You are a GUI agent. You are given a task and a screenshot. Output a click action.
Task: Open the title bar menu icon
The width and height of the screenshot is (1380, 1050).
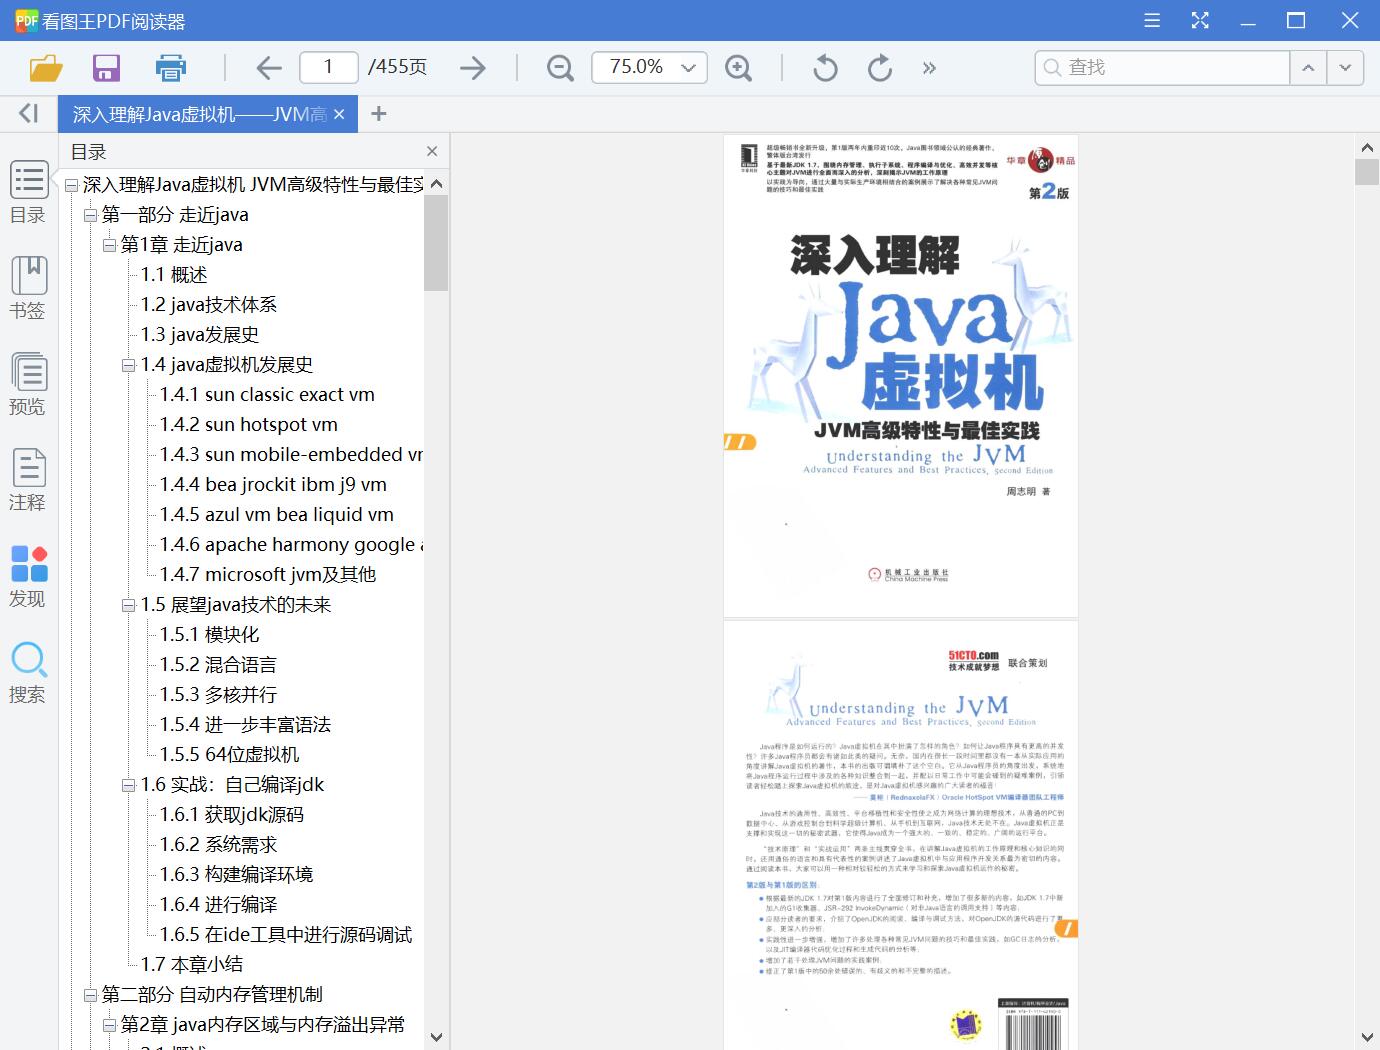tap(1152, 20)
